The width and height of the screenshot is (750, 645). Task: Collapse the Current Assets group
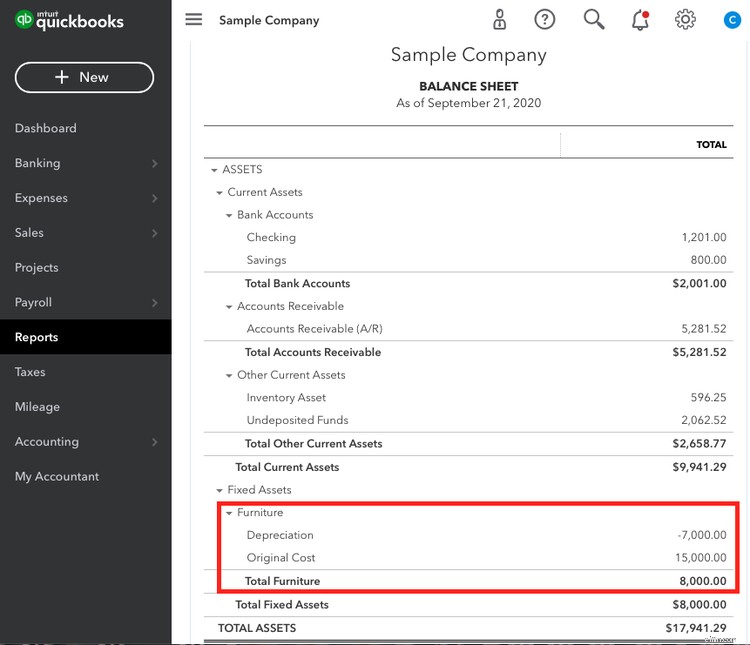(220, 193)
